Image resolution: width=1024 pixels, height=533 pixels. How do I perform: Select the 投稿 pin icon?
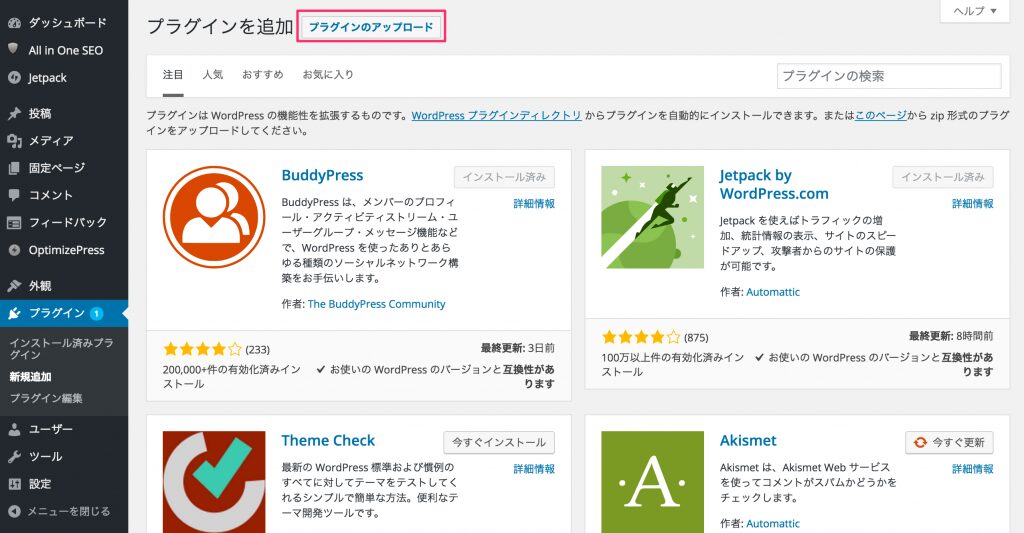14,114
